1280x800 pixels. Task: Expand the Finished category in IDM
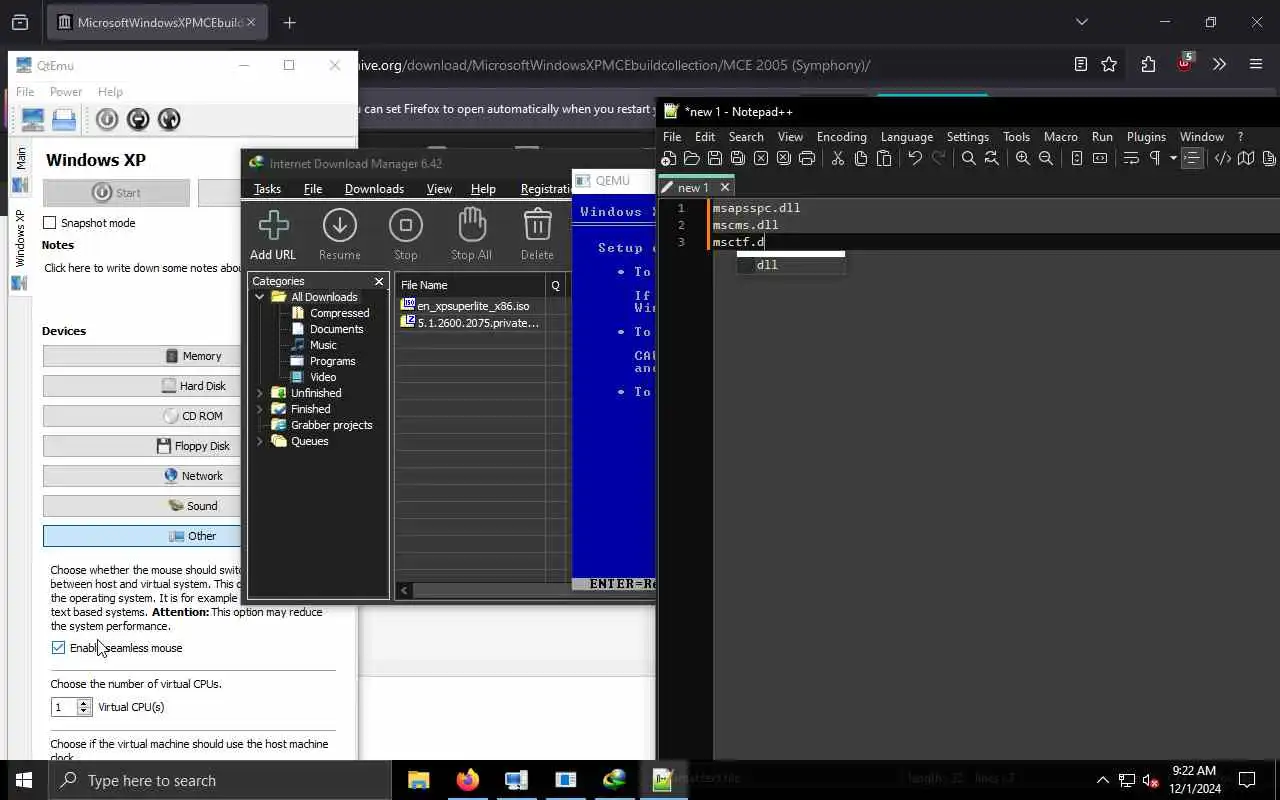click(x=260, y=409)
